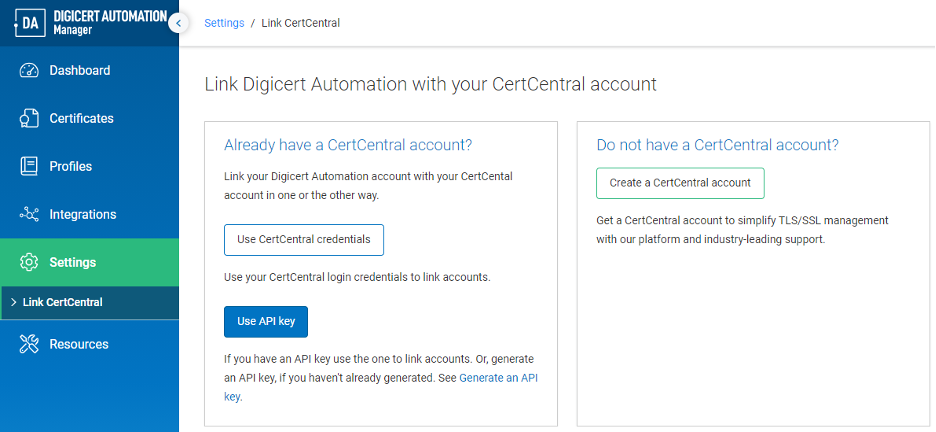The image size is (936, 432).
Task: Click the Integrations nodes icon
Action: (x=29, y=215)
